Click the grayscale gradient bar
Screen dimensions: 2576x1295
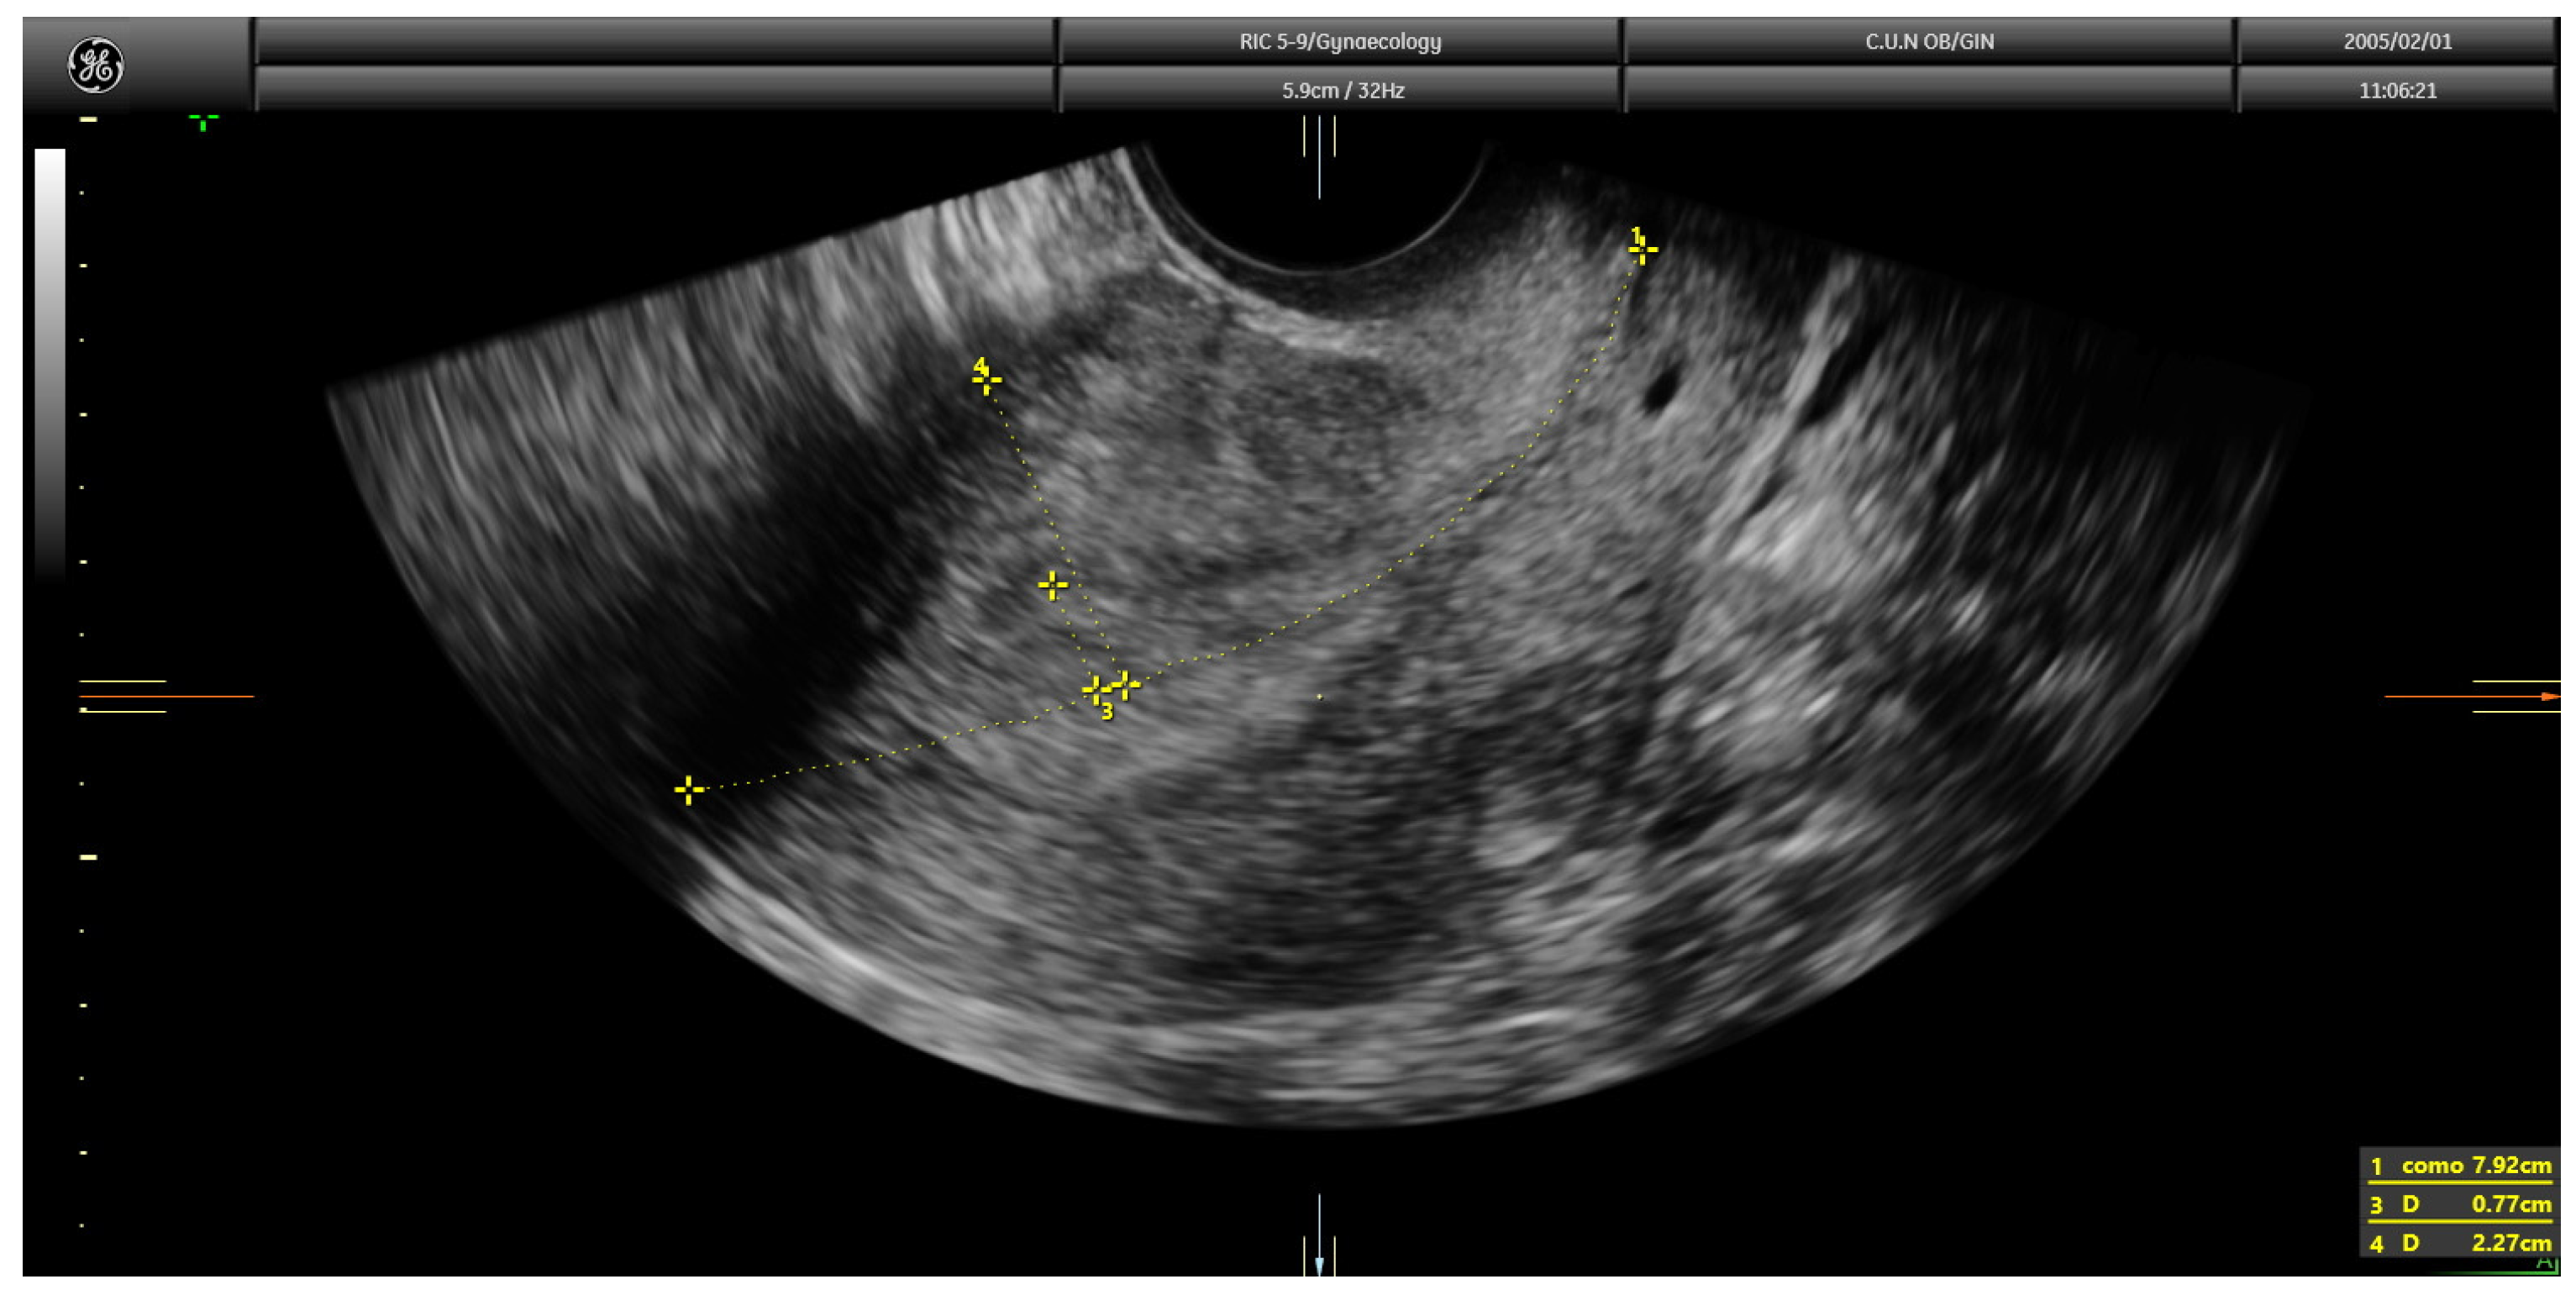(50, 360)
